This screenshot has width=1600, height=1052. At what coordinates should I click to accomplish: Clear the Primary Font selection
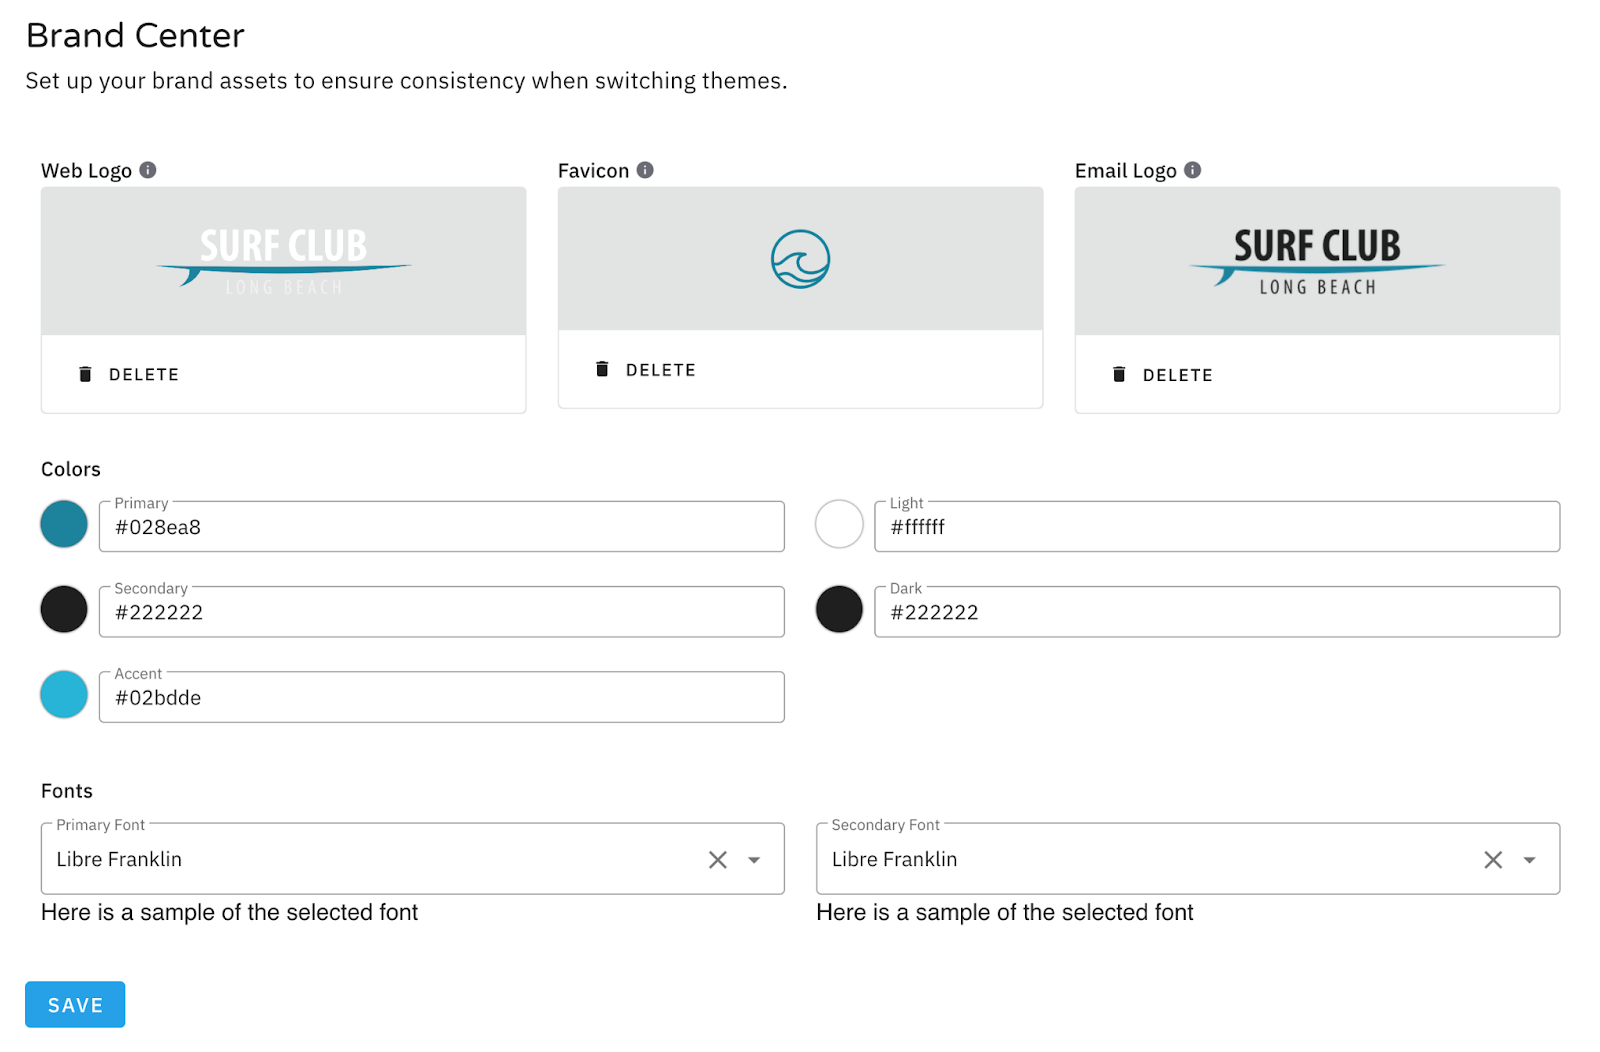point(718,860)
